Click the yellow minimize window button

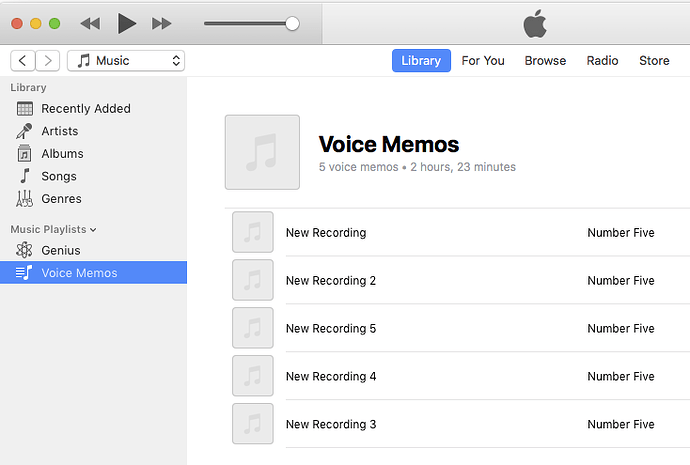click(x=36, y=23)
